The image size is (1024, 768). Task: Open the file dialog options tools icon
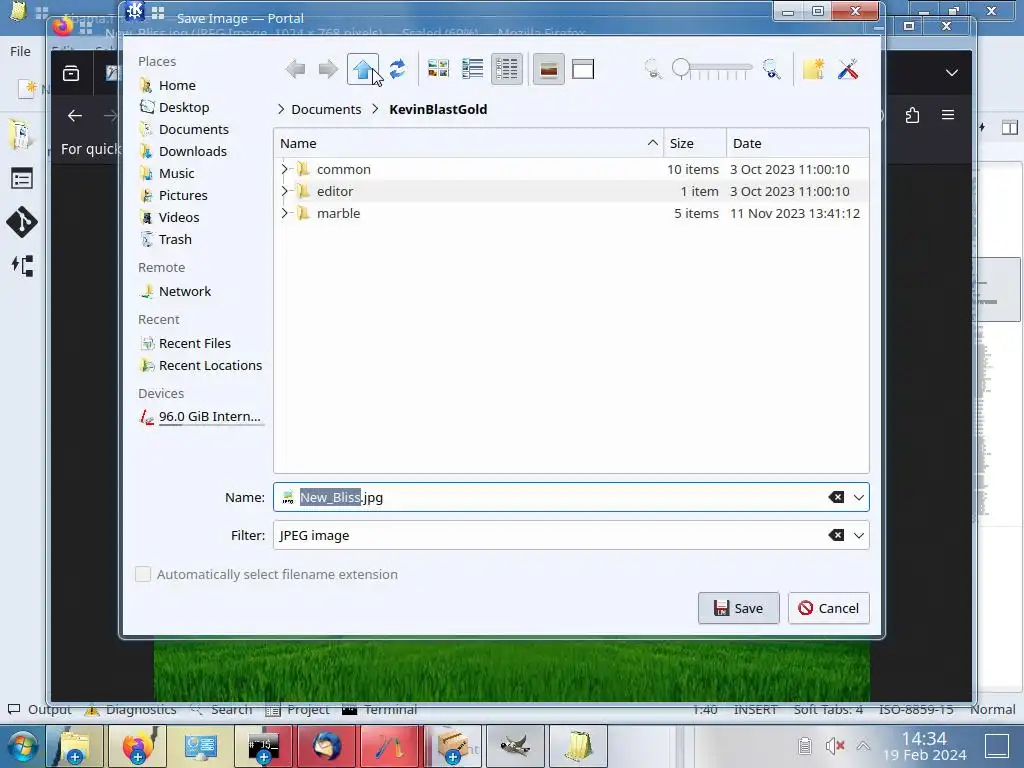tap(848, 69)
